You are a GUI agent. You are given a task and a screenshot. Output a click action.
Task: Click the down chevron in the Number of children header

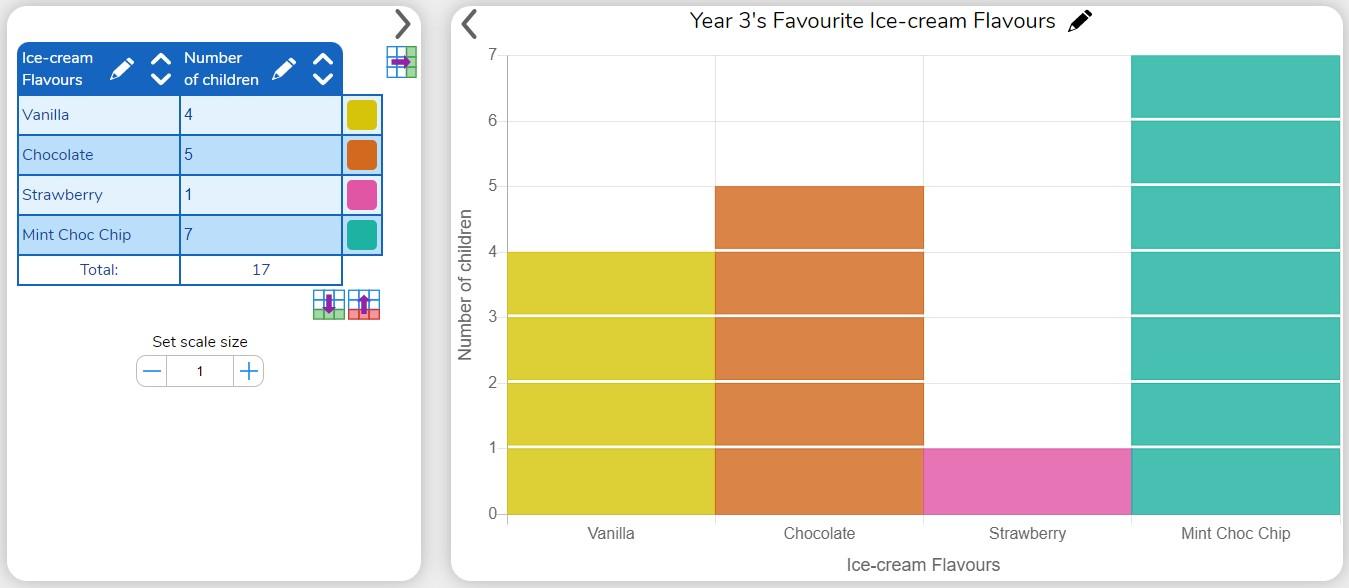(322, 79)
